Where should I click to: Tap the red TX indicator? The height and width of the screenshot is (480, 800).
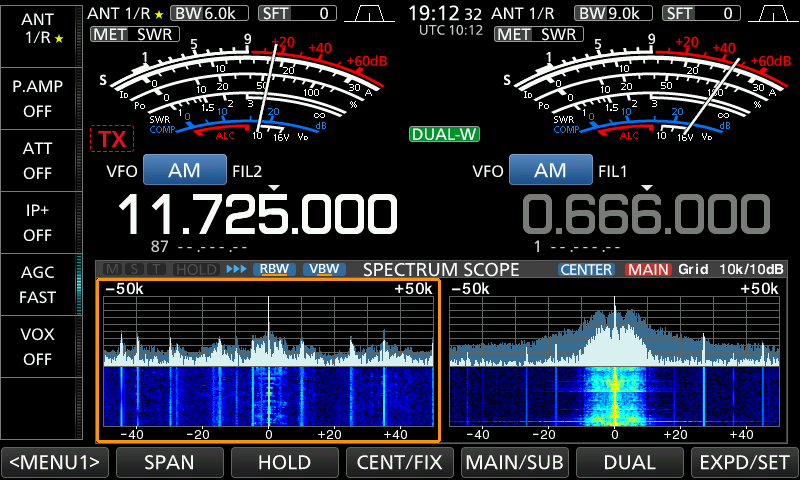pyautogui.click(x=112, y=139)
